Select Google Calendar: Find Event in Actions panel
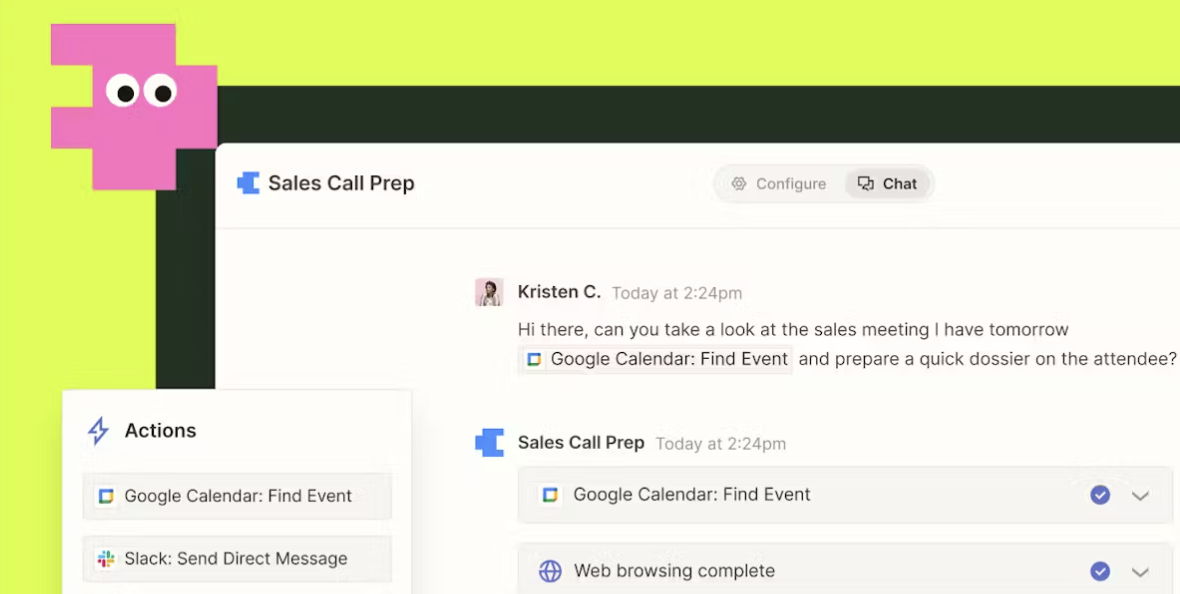Image resolution: width=1180 pixels, height=594 pixels. point(237,496)
